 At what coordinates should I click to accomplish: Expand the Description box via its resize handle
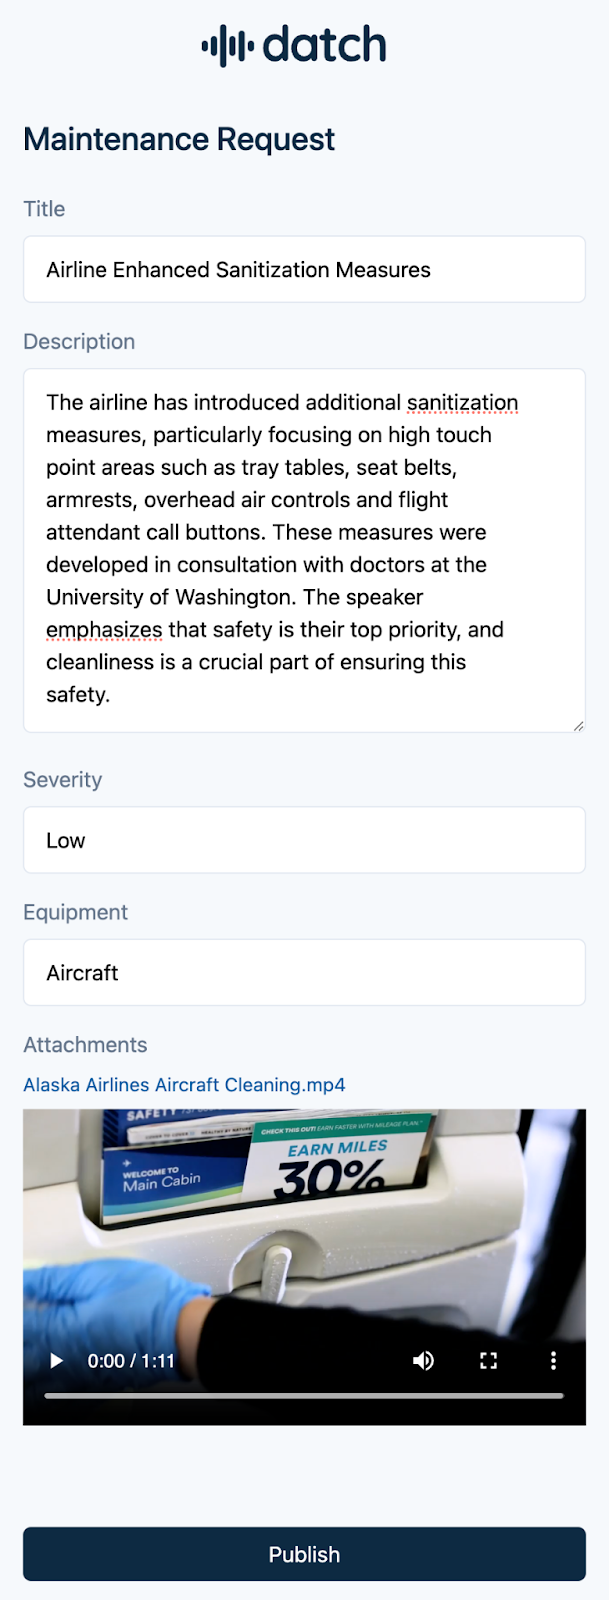click(x=577, y=724)
